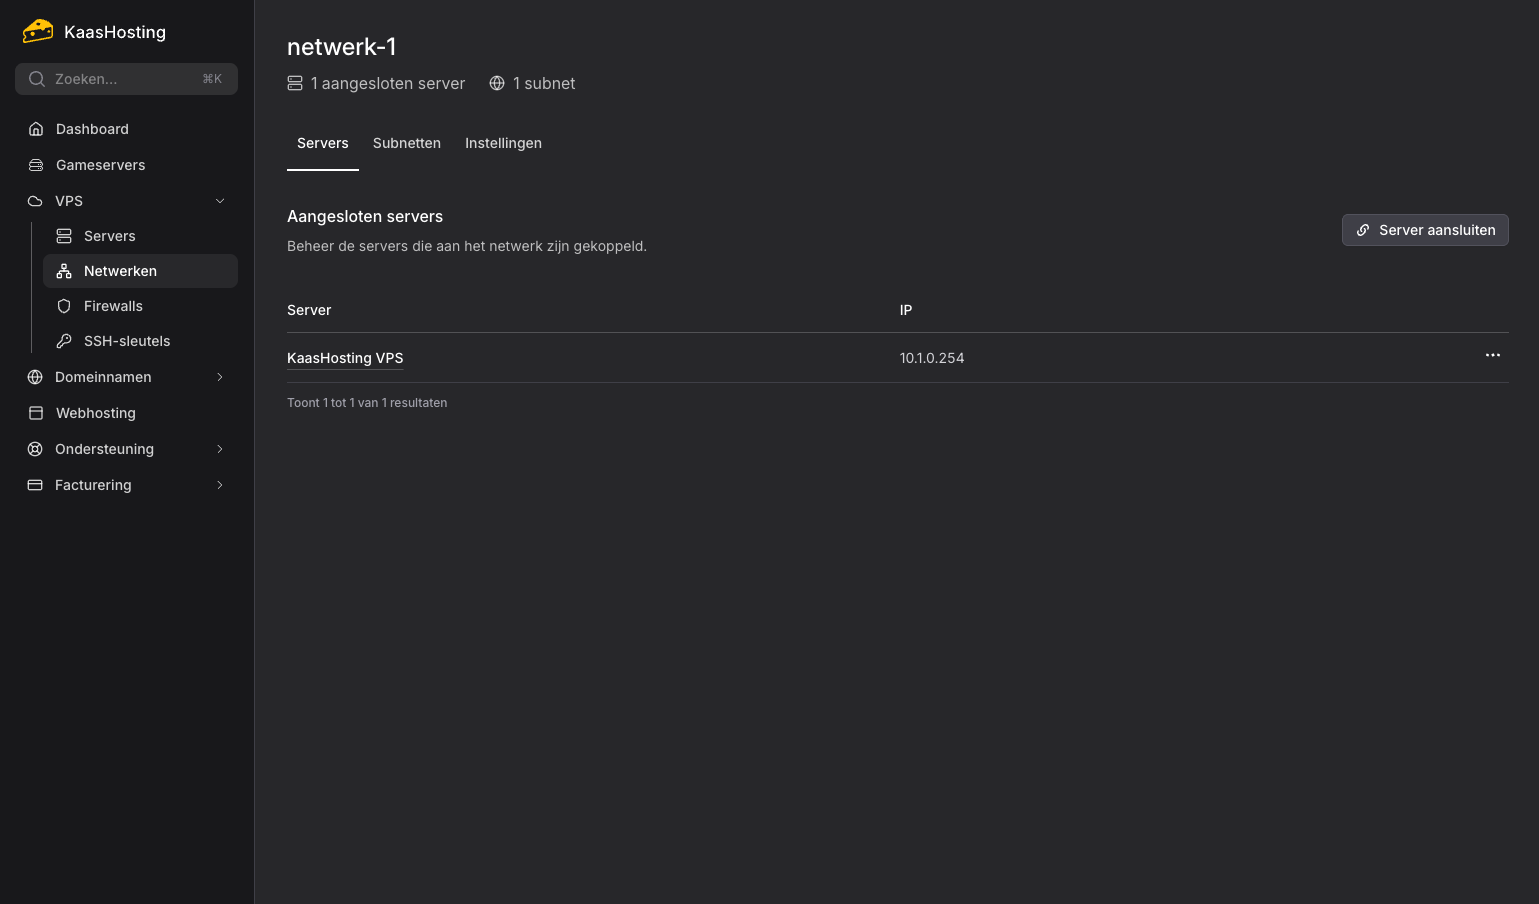Viewport: 1539px width, 904px height.
Task: Expand the Facturering section
Action: tap(220, 485)
